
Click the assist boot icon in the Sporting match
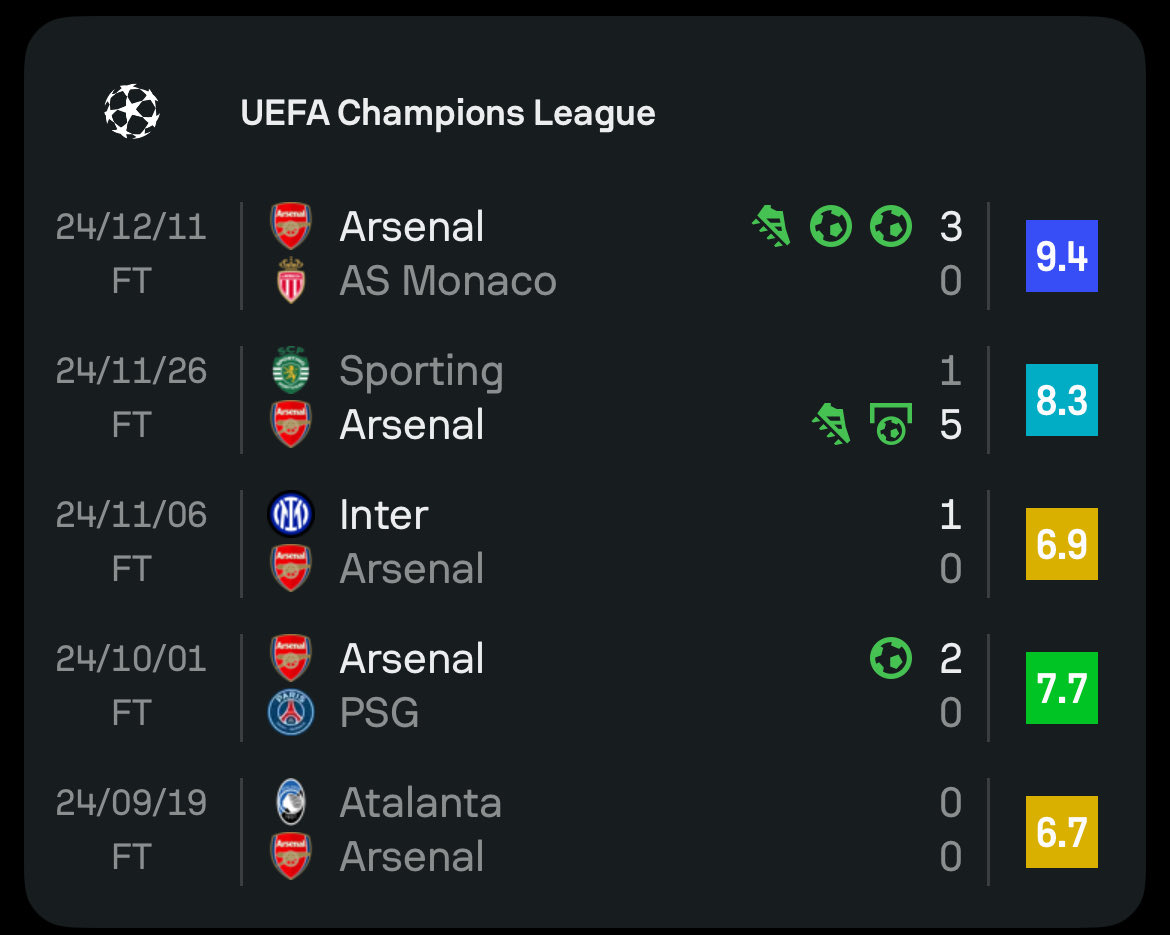coord(831,424)
